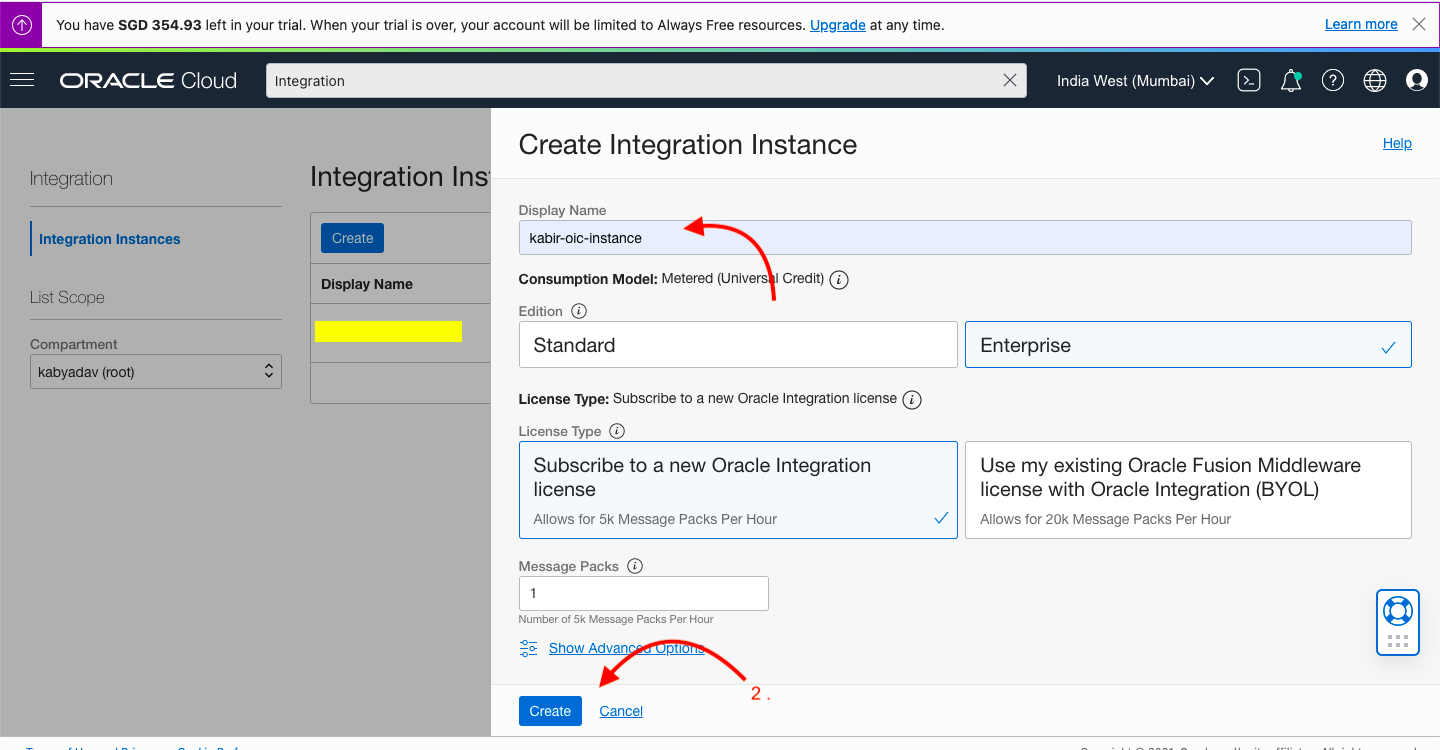1440x750 pixels.
Task: Select the Enterprise edition card
Action: click(1187, 344)
